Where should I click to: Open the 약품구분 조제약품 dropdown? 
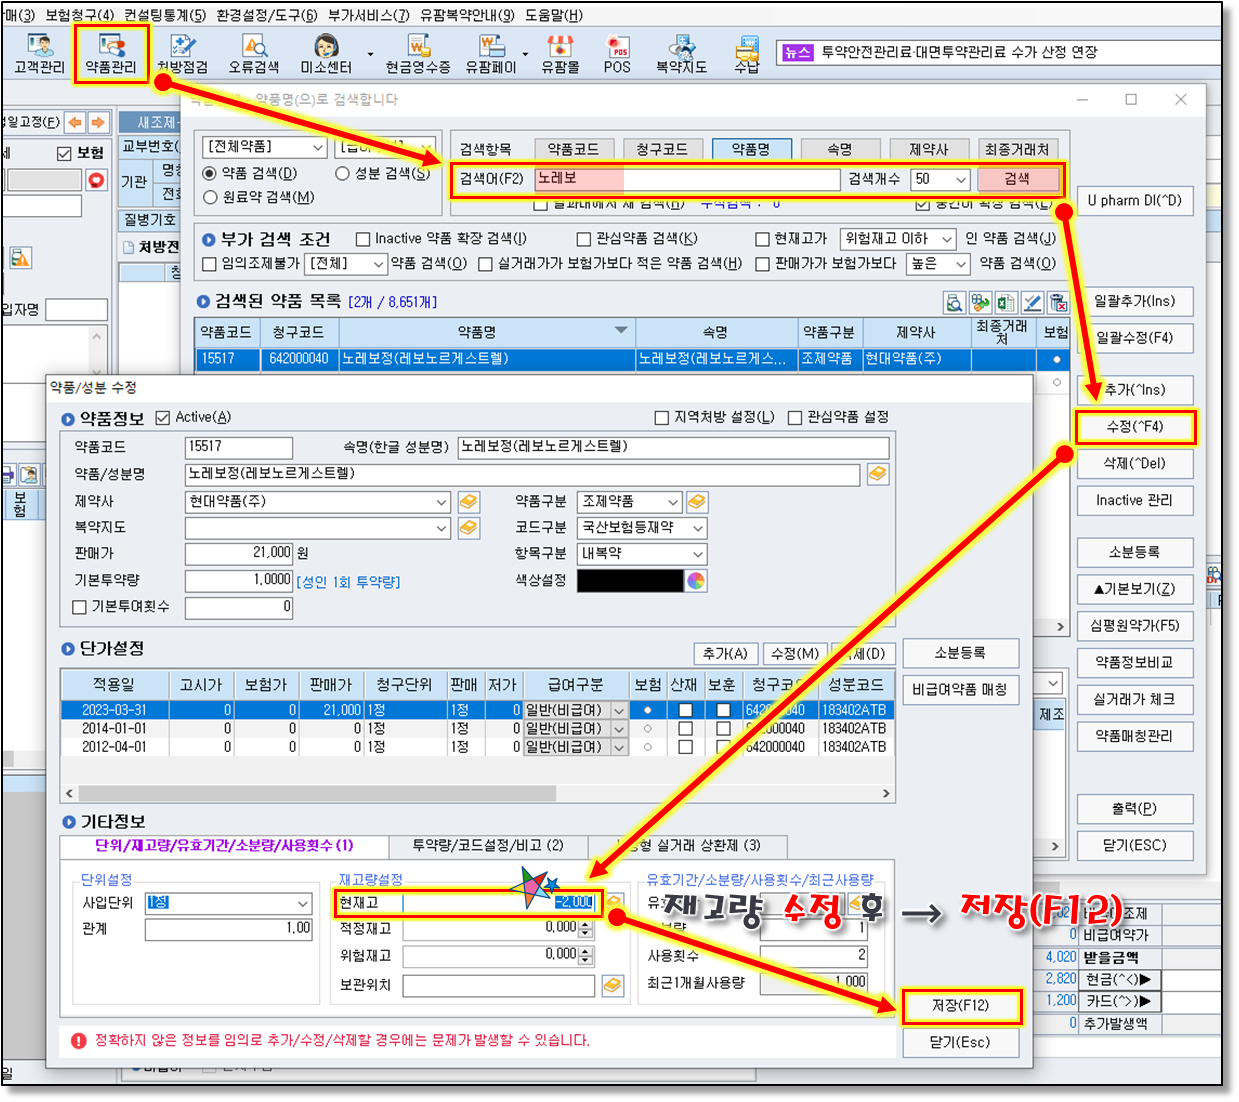(630, 501)
